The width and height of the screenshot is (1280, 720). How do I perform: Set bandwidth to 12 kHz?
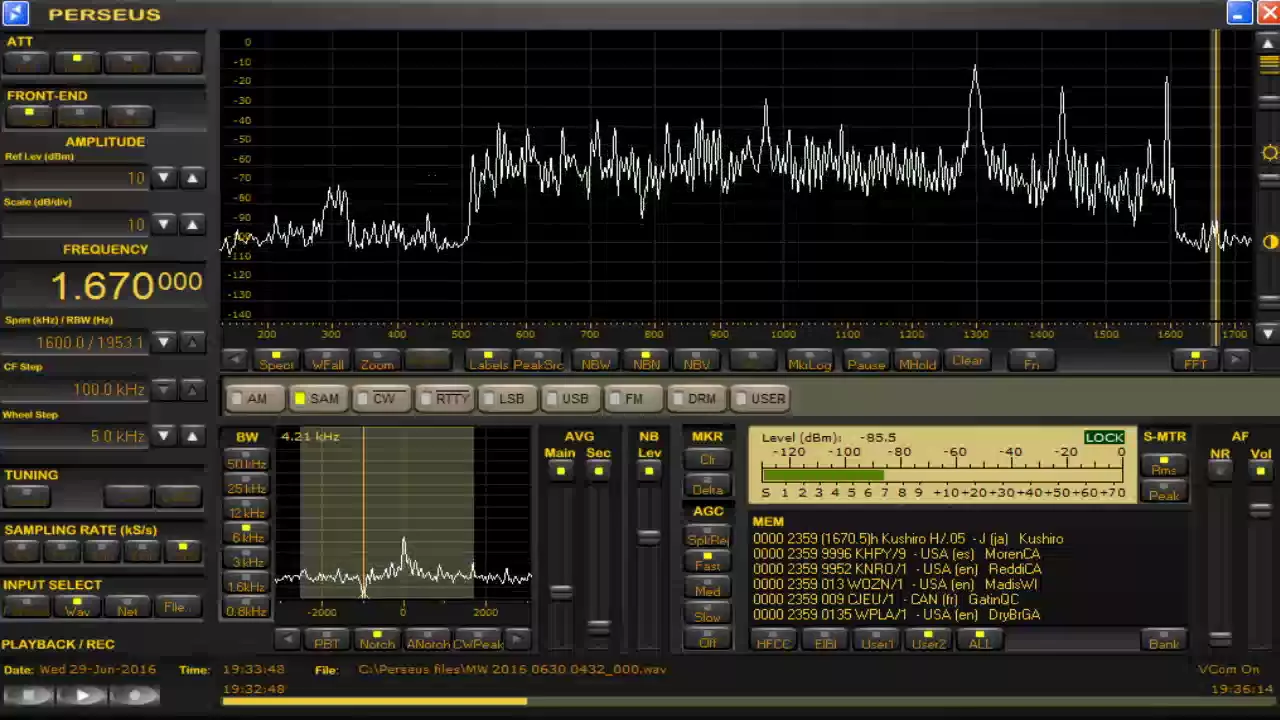point(246,511)
